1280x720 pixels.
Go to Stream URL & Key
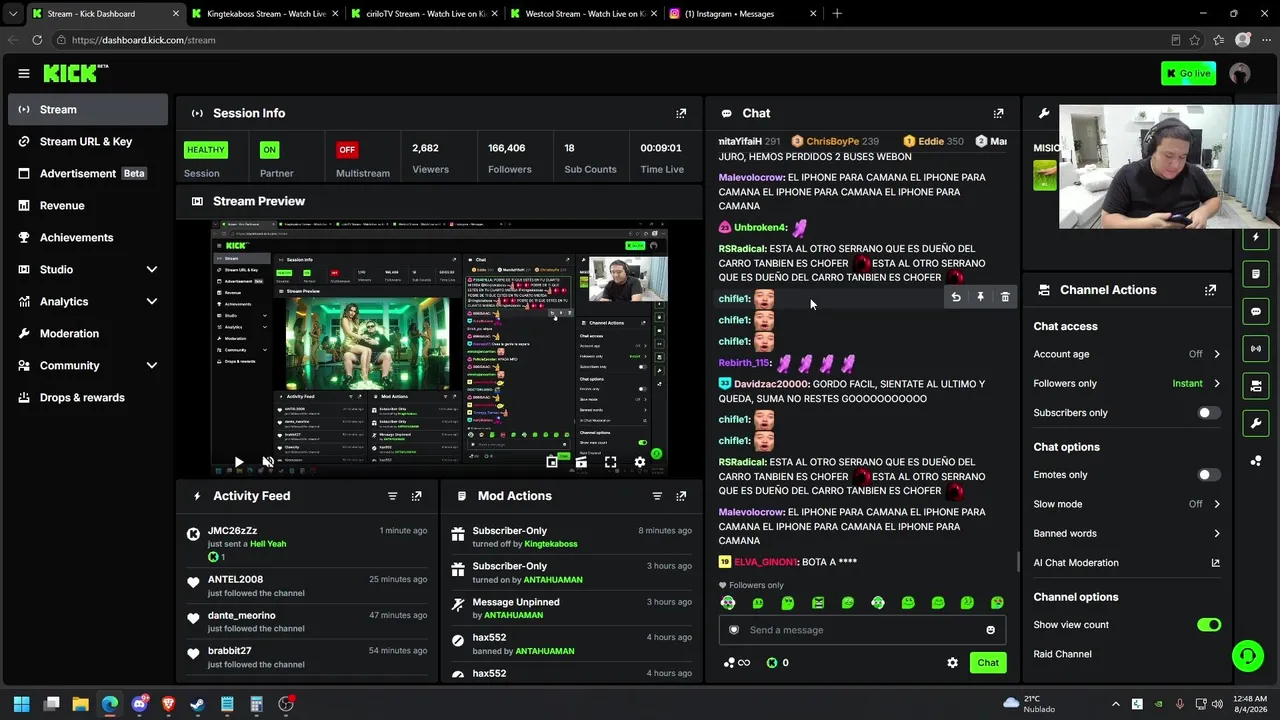(x=88, y=141)
